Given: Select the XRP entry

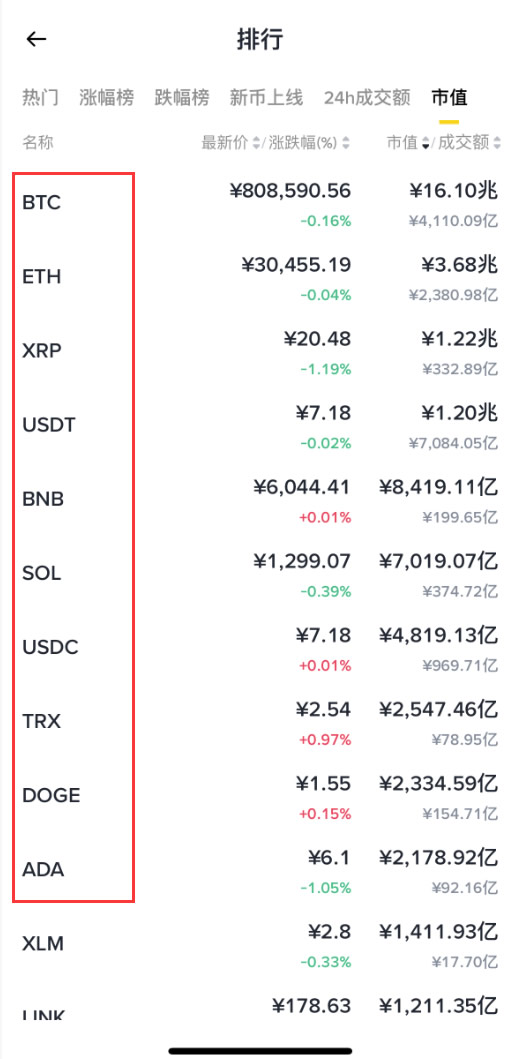Looking at the screenshot, I should click(x=259, y=351).
